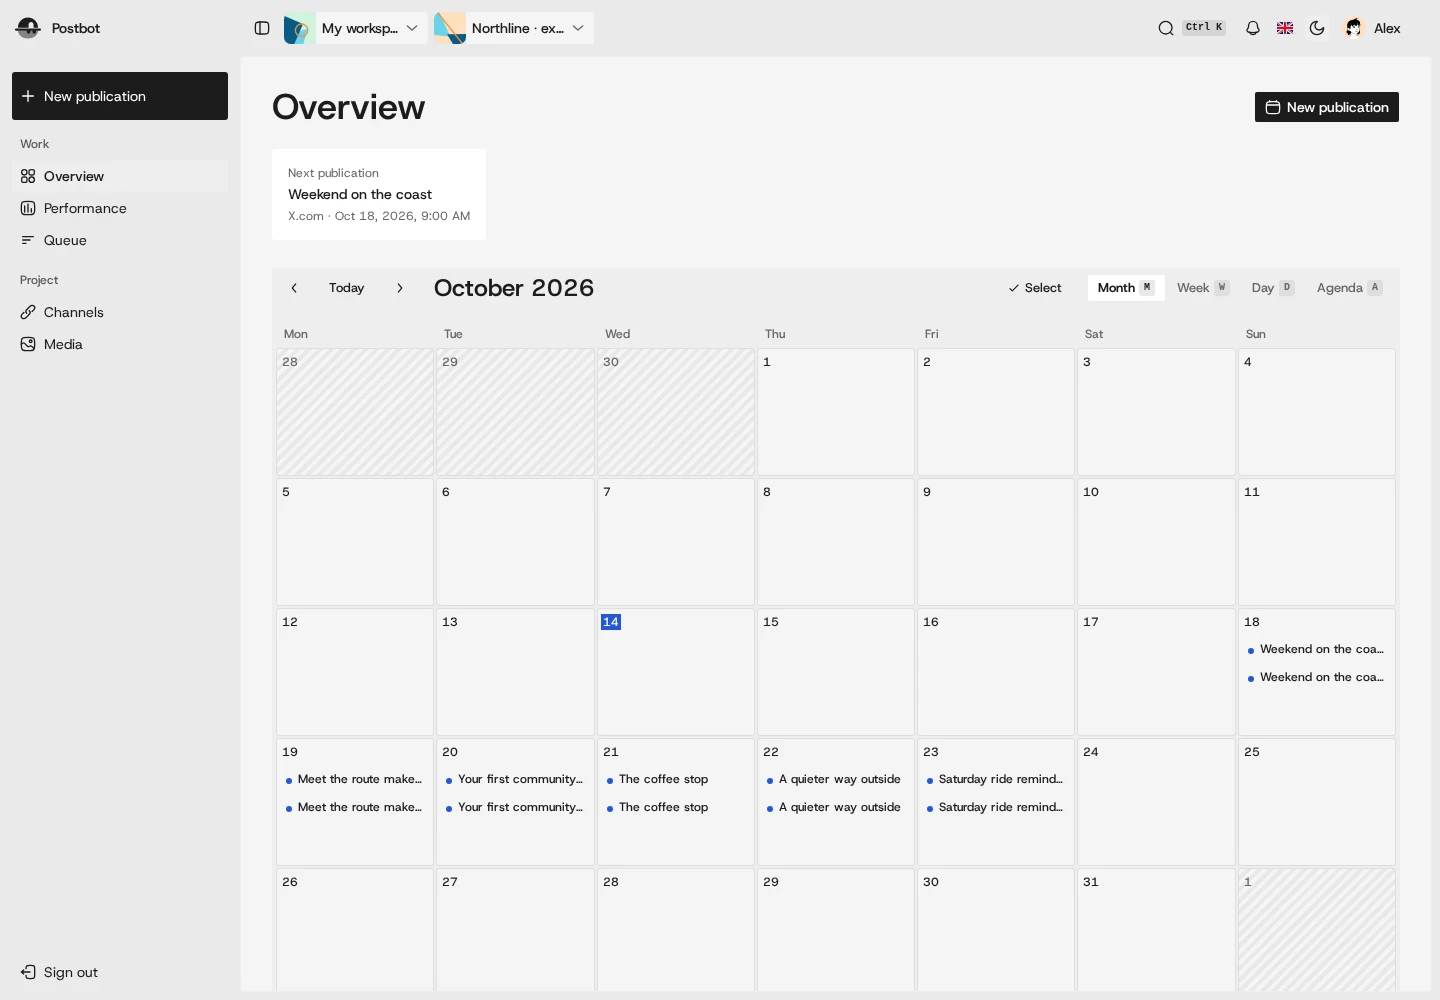Go to previous month arrow
The width and height of the screenshot is (1440, 1000).
coord(294,288)
